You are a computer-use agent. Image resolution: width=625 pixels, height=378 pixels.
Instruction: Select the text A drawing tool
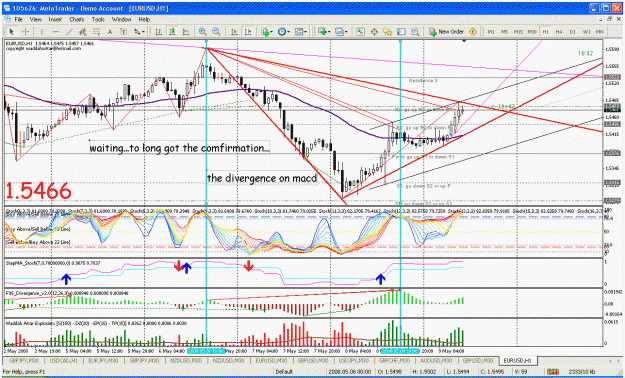point(110,32)
